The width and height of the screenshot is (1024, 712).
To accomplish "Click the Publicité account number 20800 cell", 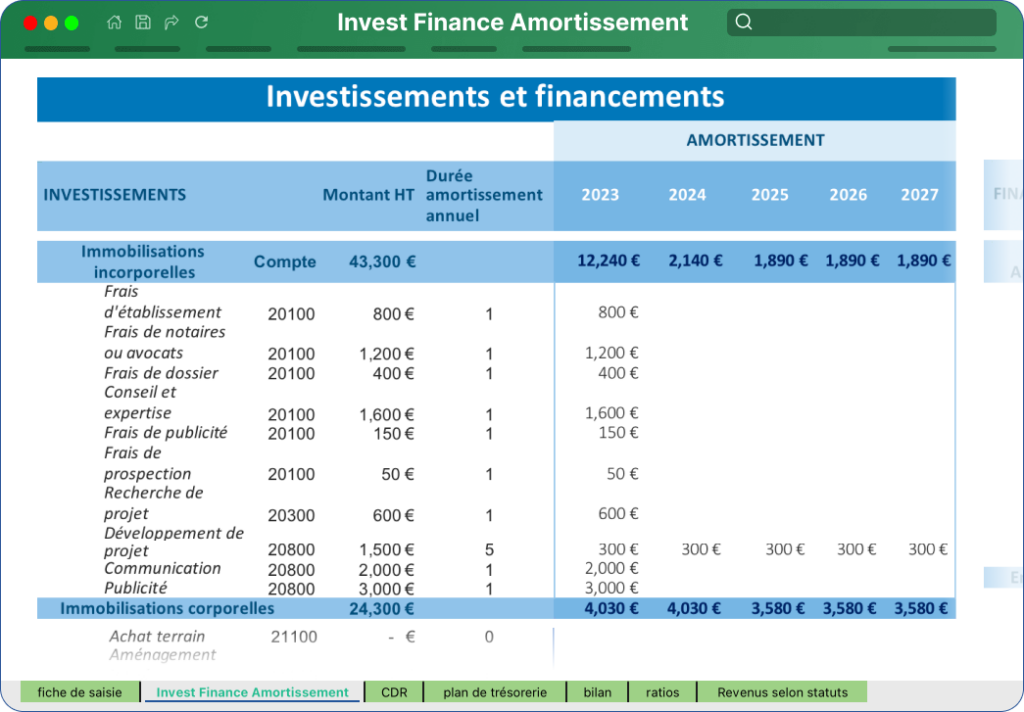I will [291, 589].
